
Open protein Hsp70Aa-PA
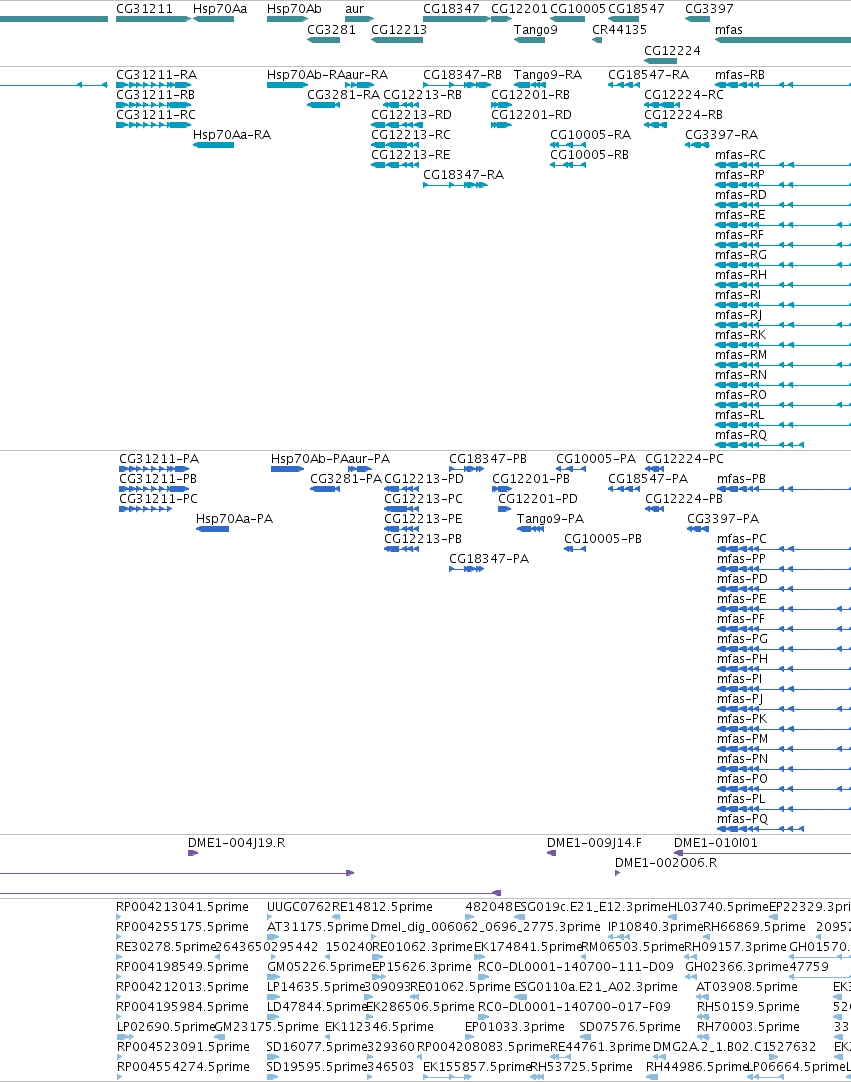213,529
